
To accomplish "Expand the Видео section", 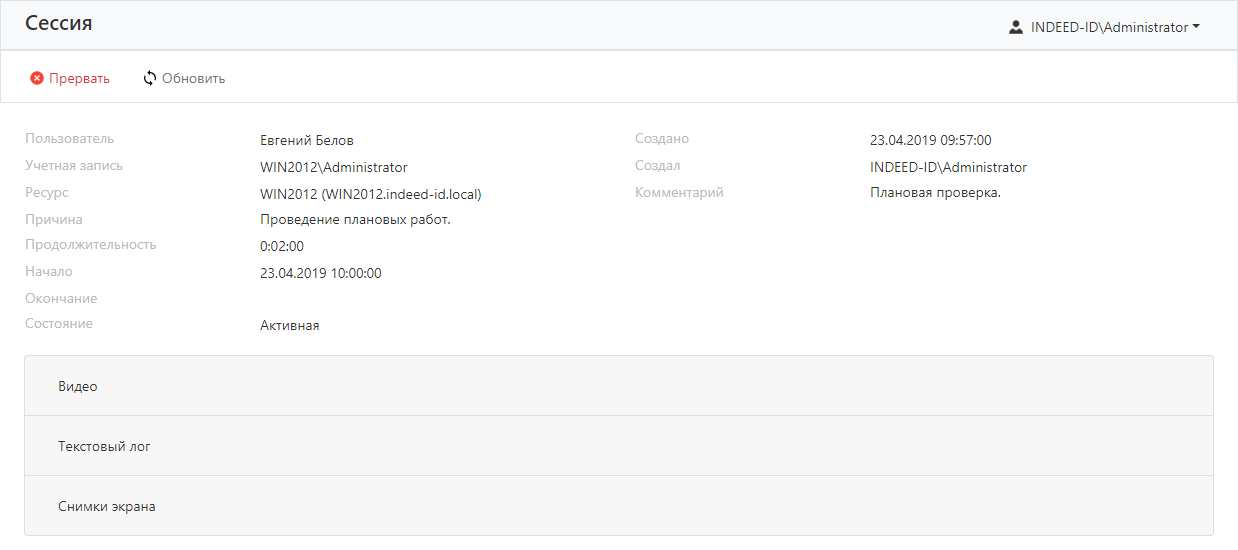I will pyautogui.click(x=78, y=386).
